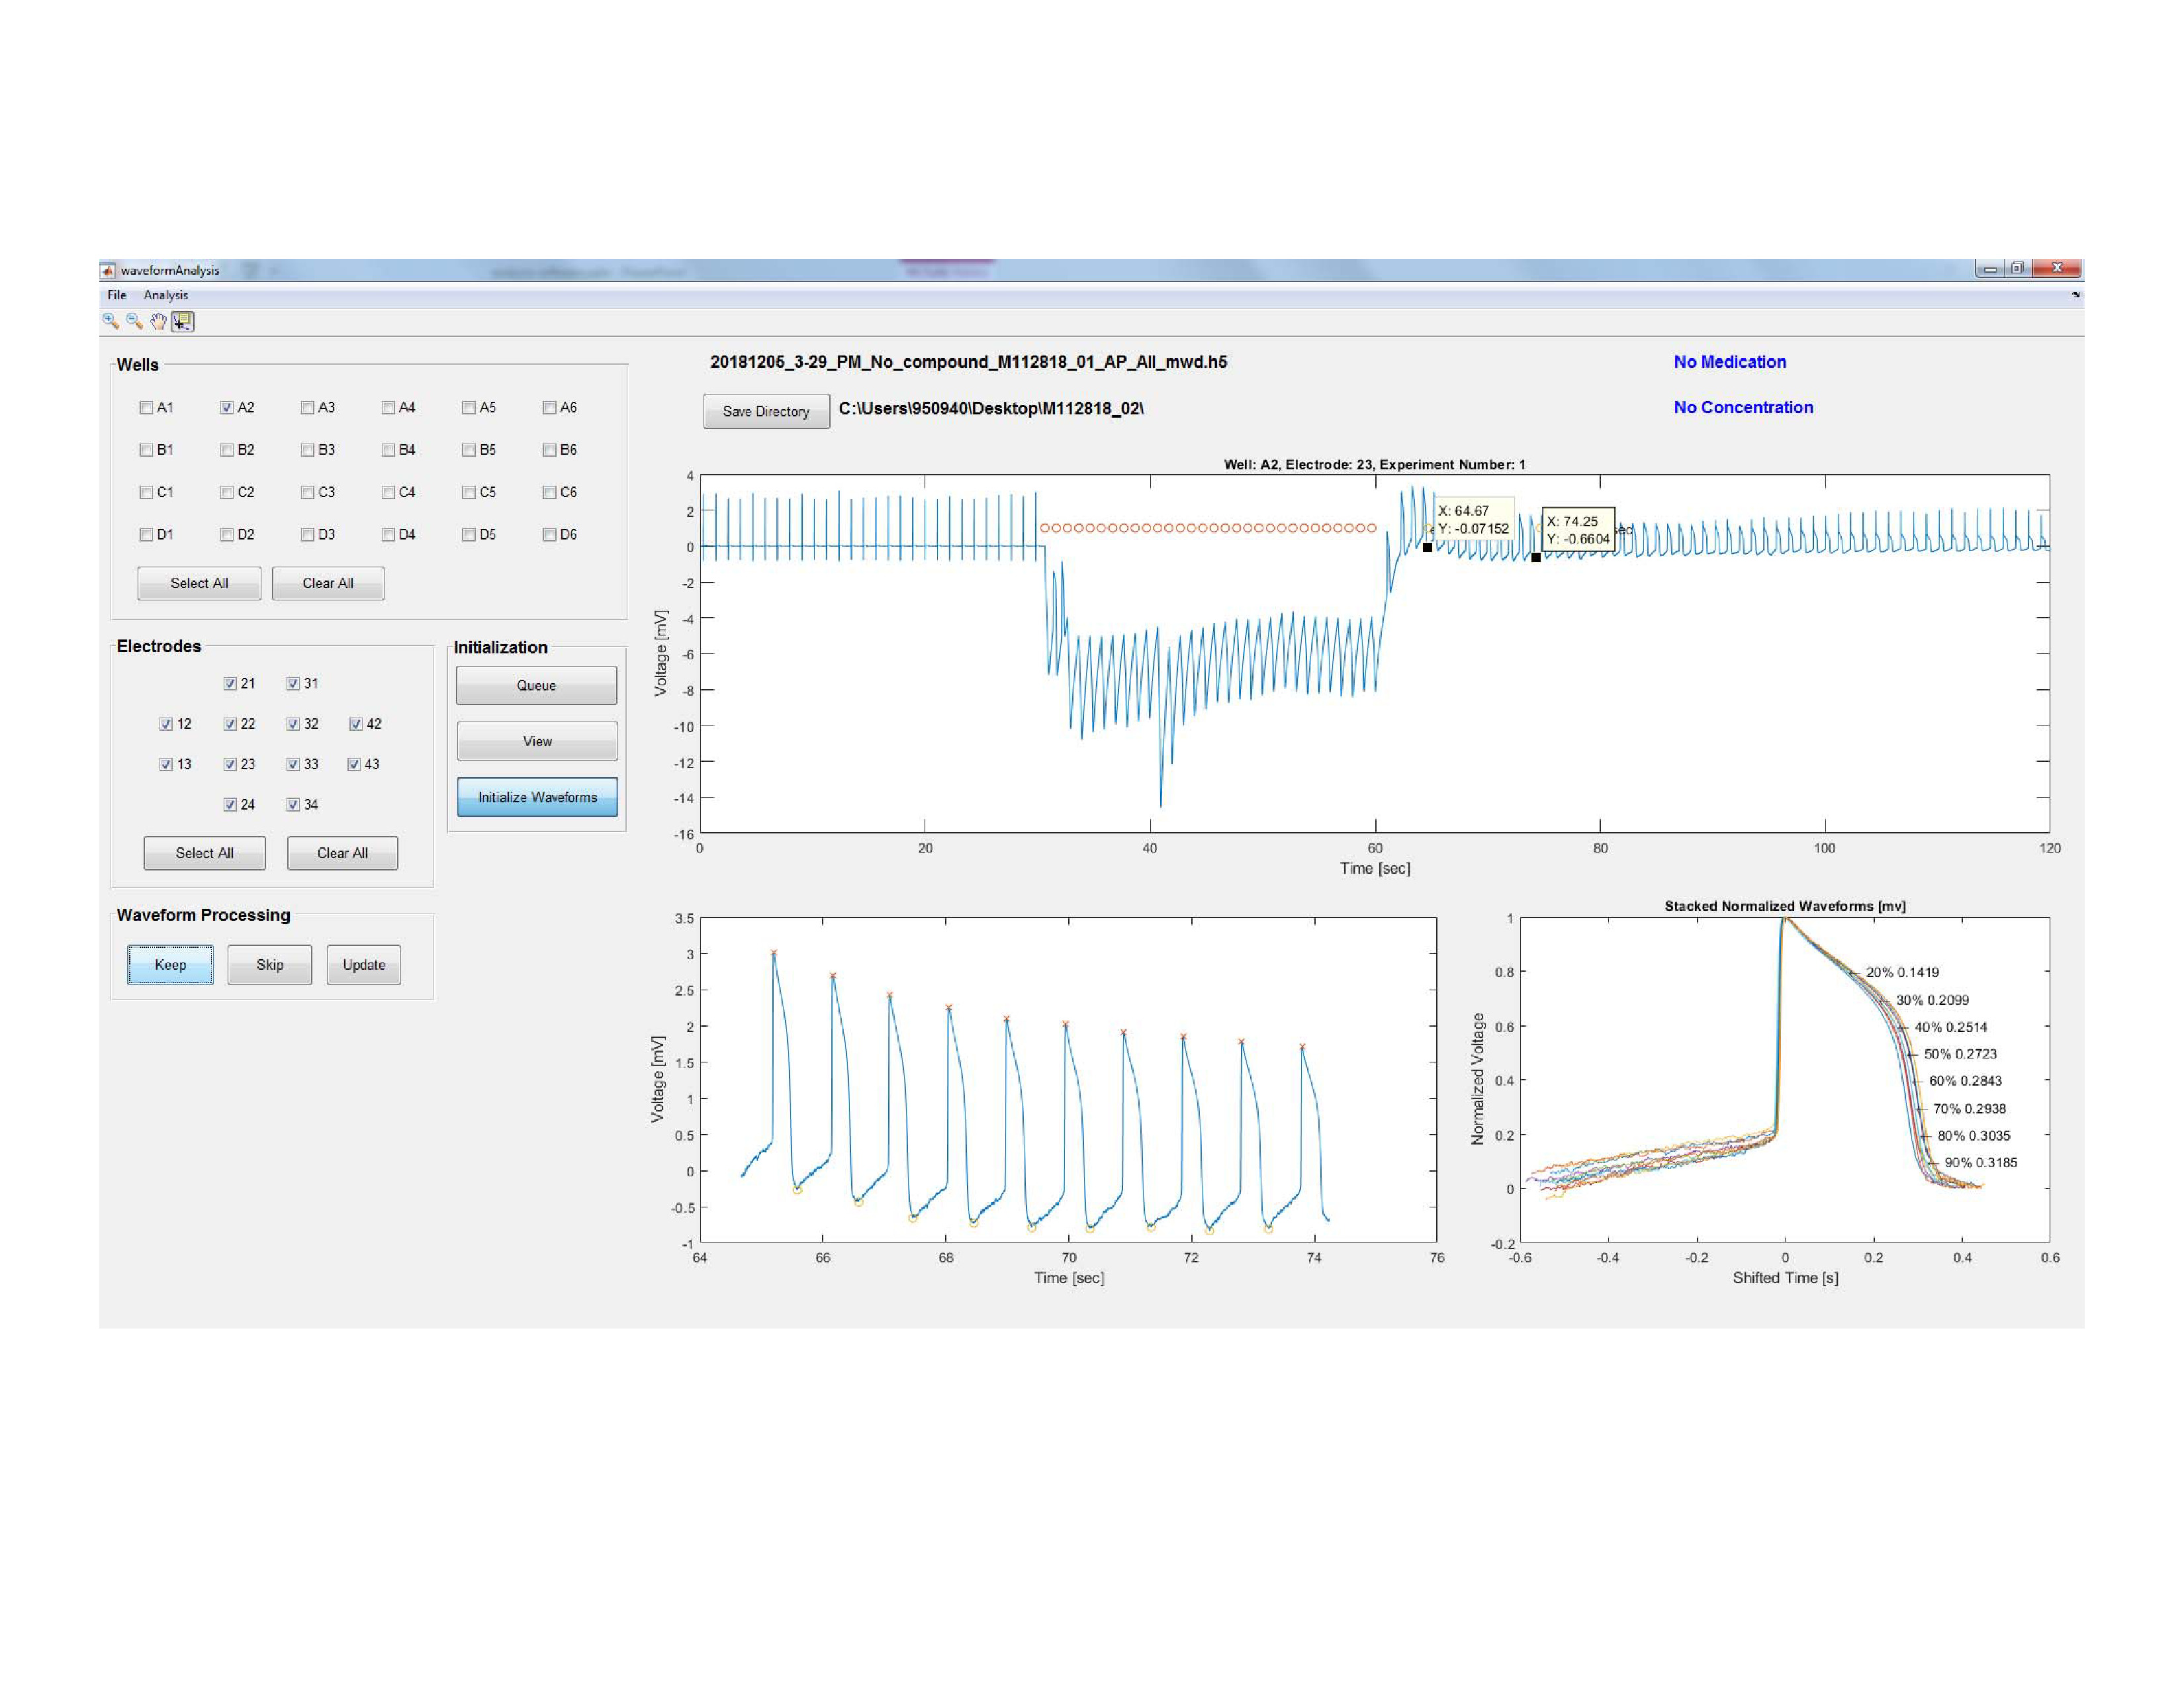The height and width of the screenshot is (1688, 2184).
Task: Enable well B3 checkbox
Action: click(308, 450)
